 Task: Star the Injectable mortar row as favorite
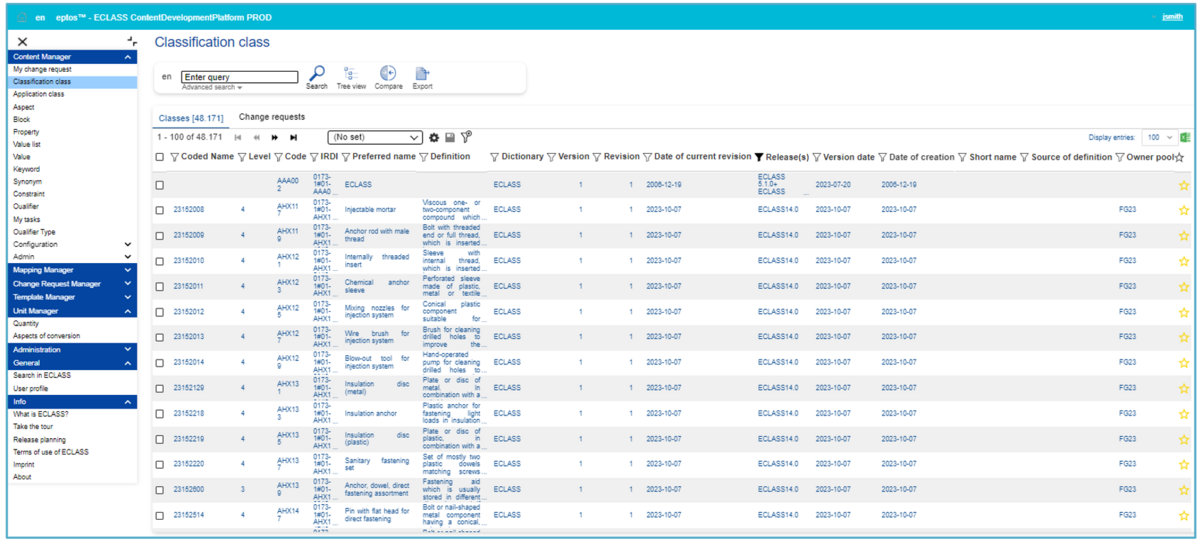tap(1184, 210)
